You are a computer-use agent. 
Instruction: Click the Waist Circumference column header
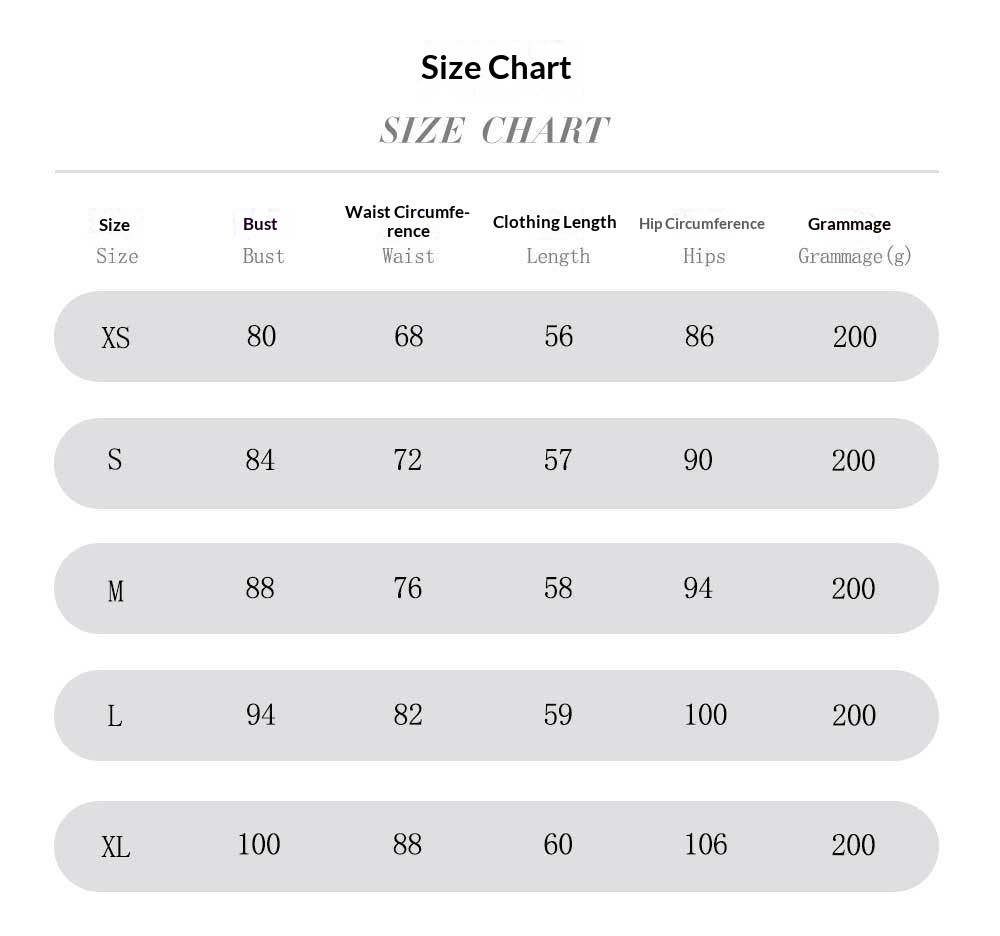point(408,221)
